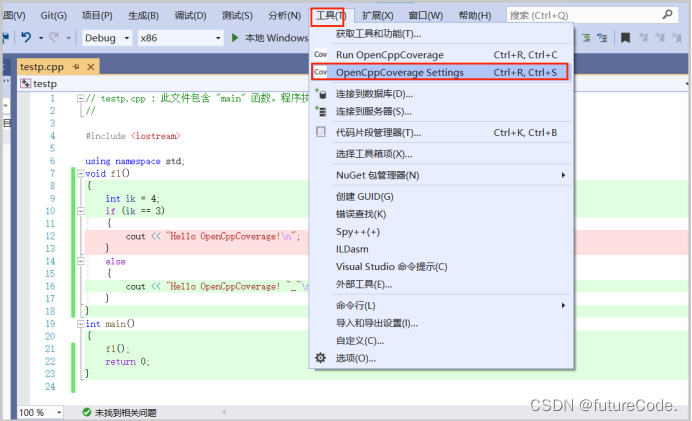Image resolution: width=692 pixels, height=421 pixels.
Task: Click the Cov icon beside OpenCppCoverage Settings
Action: pos(320,72)
